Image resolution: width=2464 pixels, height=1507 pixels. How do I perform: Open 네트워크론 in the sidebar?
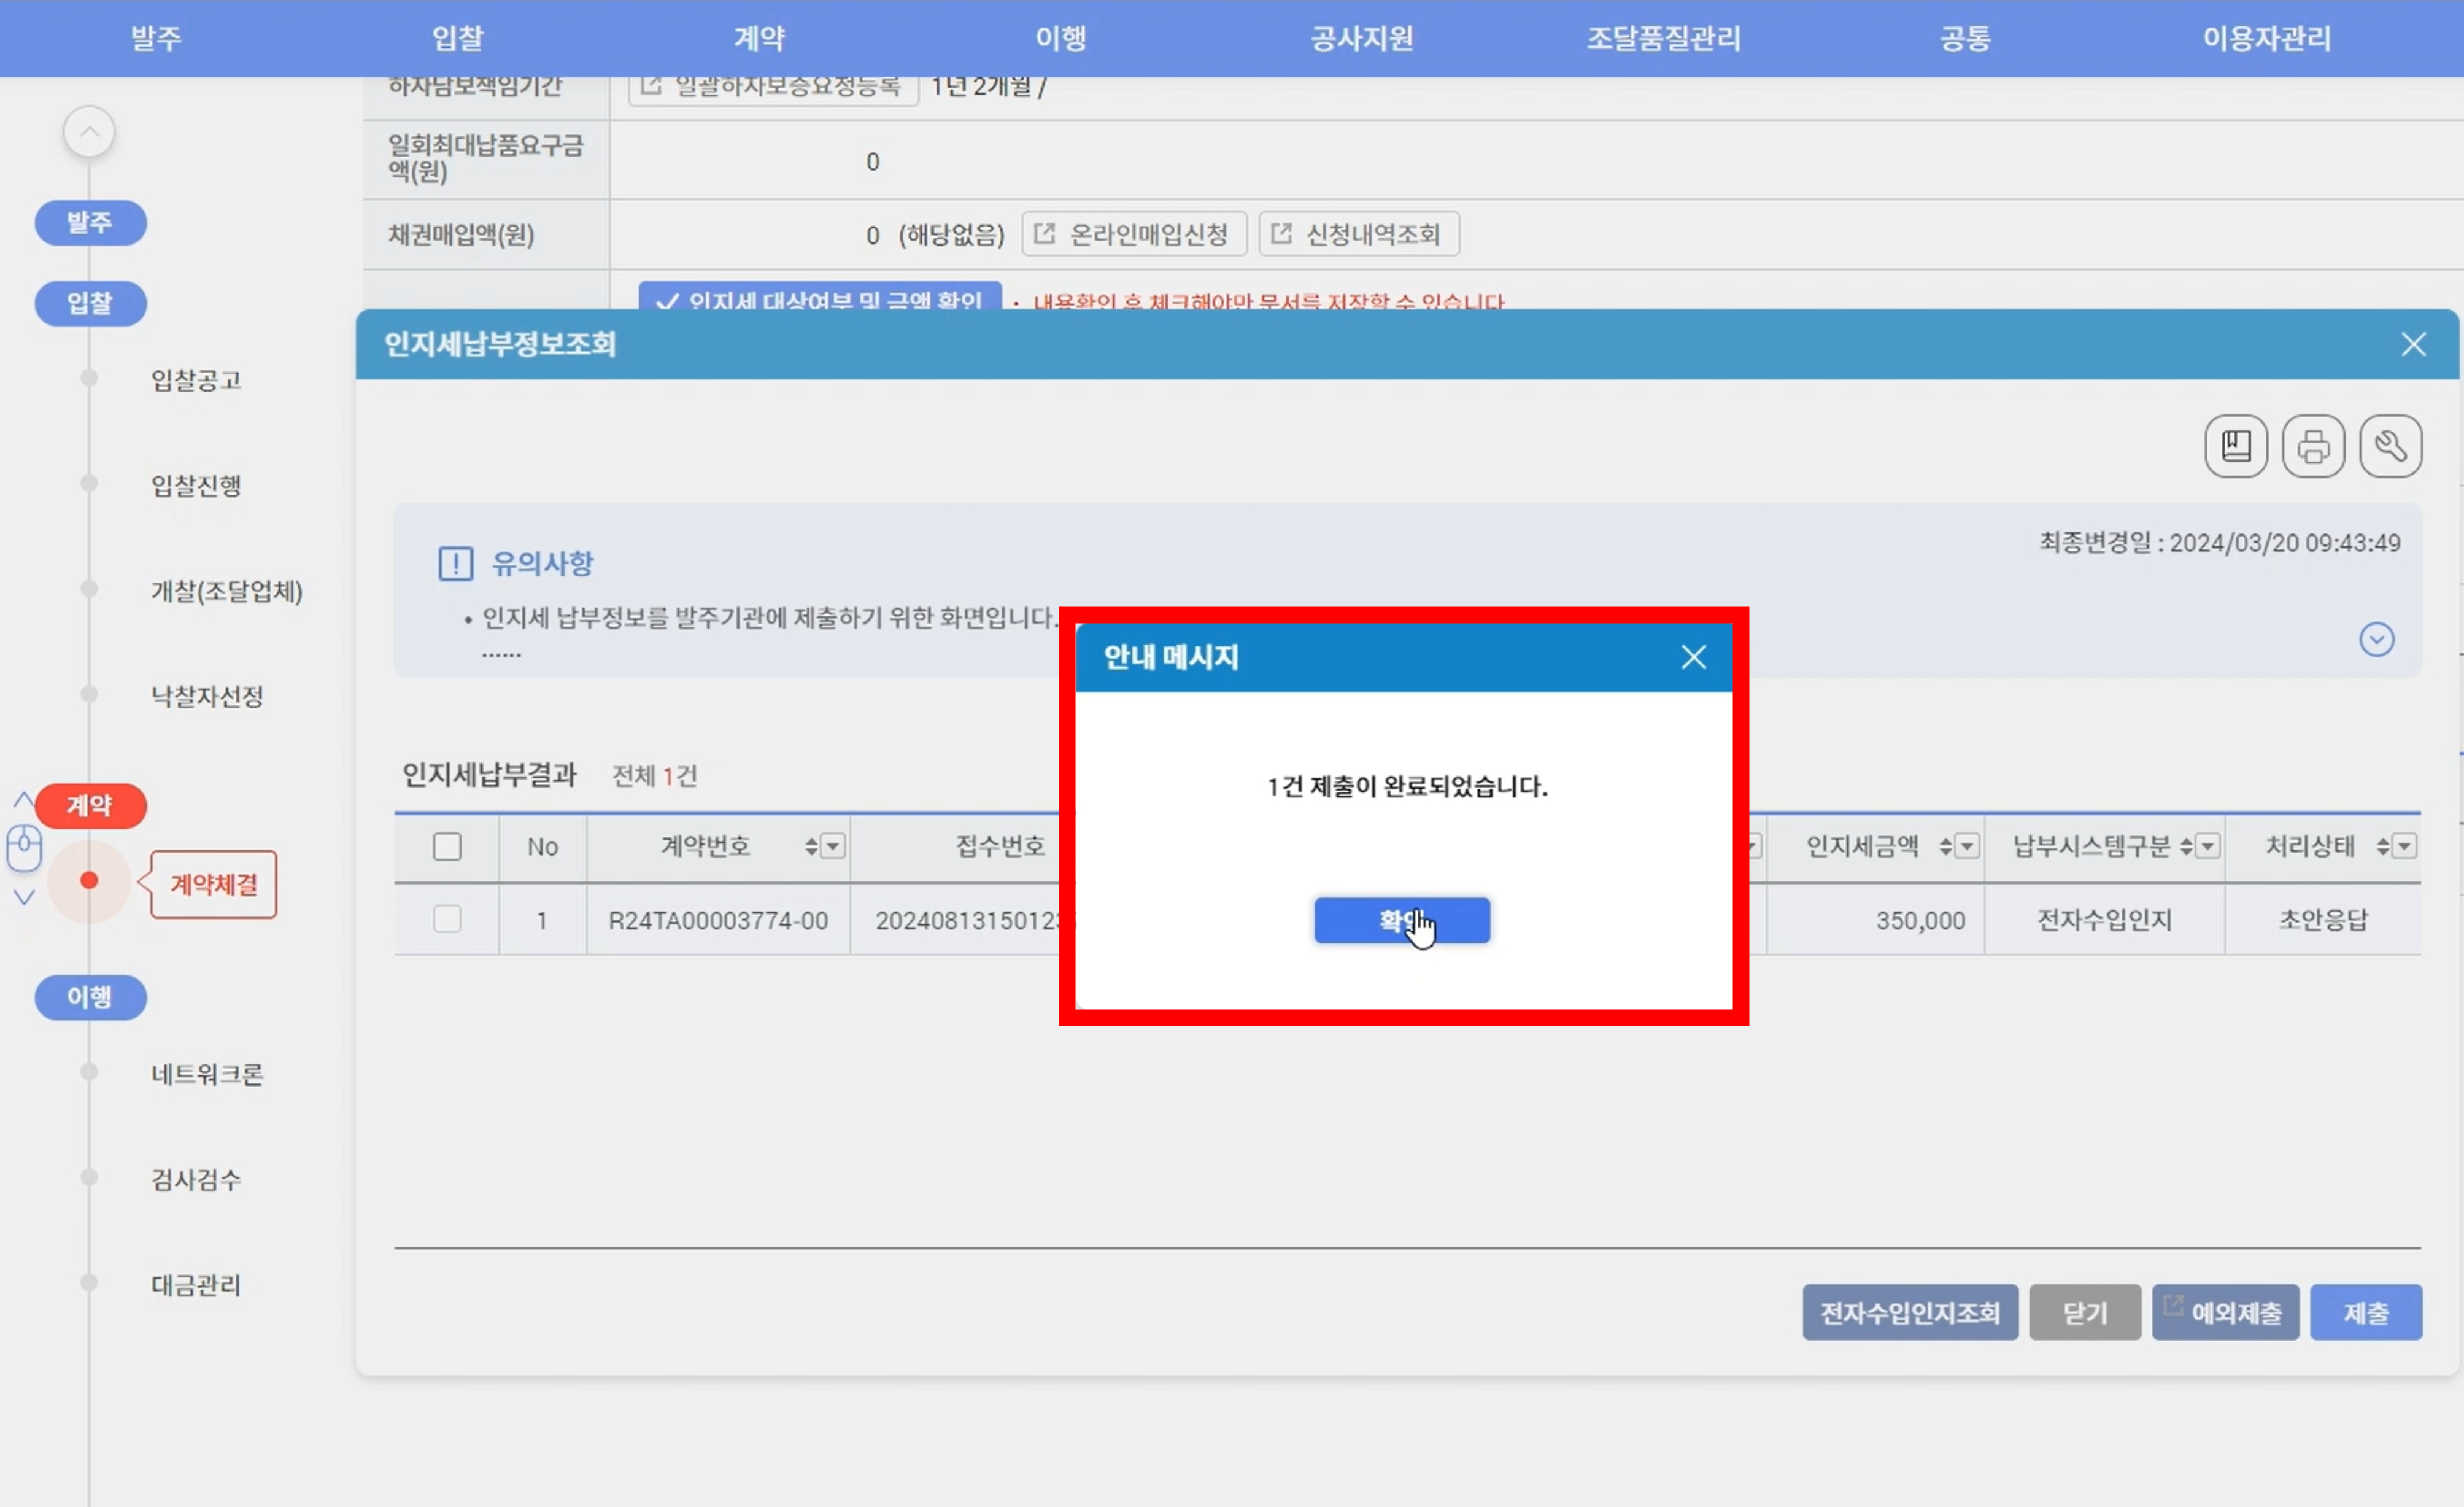pyautogui.click(x=207, y=1074)
